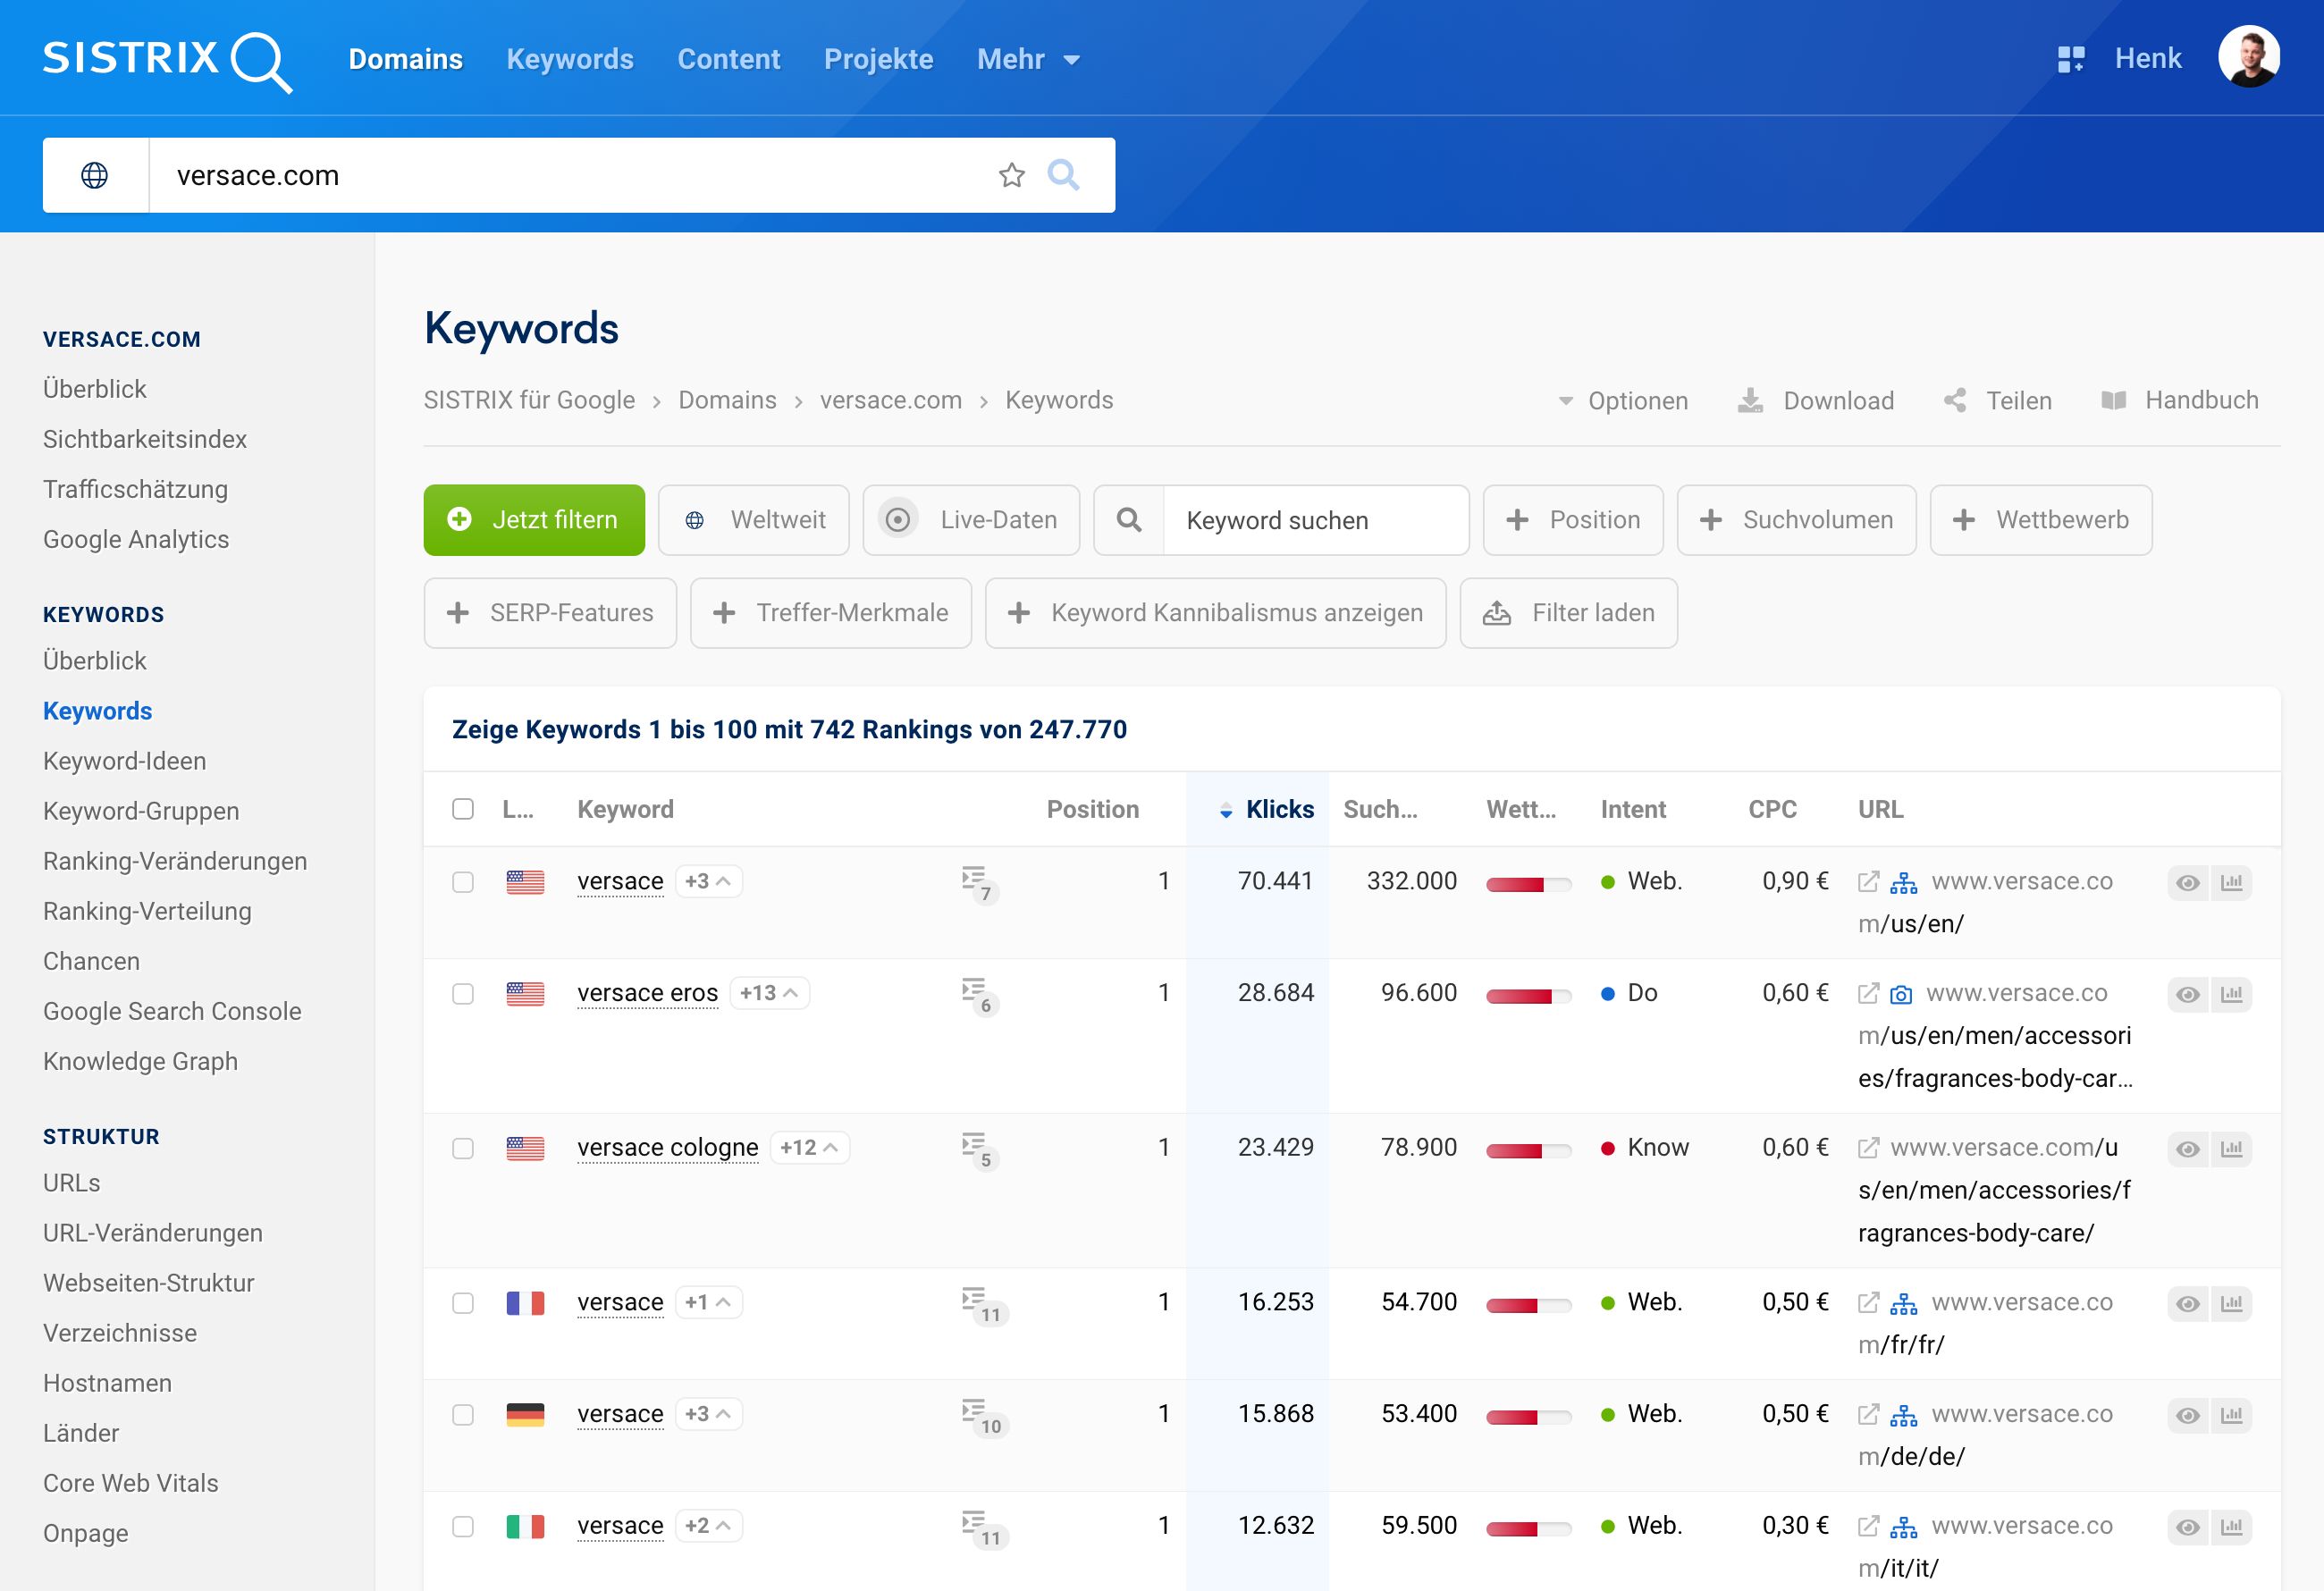Click the Teilen share link
The height and width of the screenshot is (1591, 2324).
1998,400
